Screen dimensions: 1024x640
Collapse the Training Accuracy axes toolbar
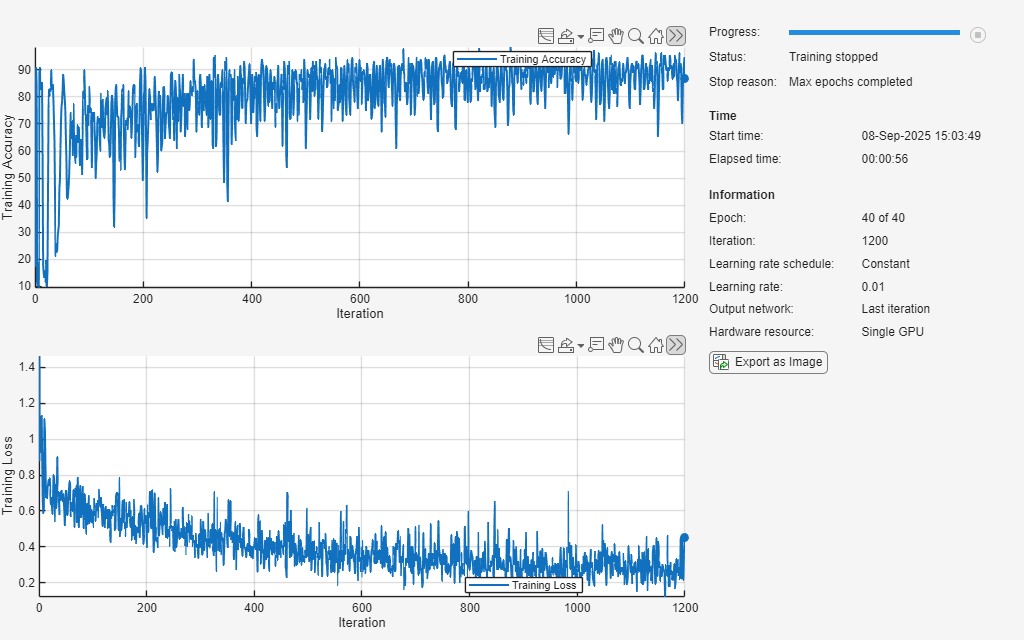pos(676,36)
